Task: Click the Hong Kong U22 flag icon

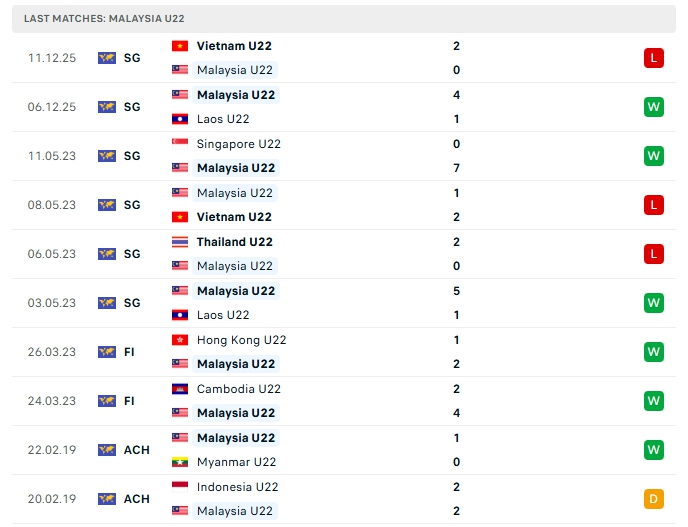Action: pyautogui.click(x=180, y=340)
